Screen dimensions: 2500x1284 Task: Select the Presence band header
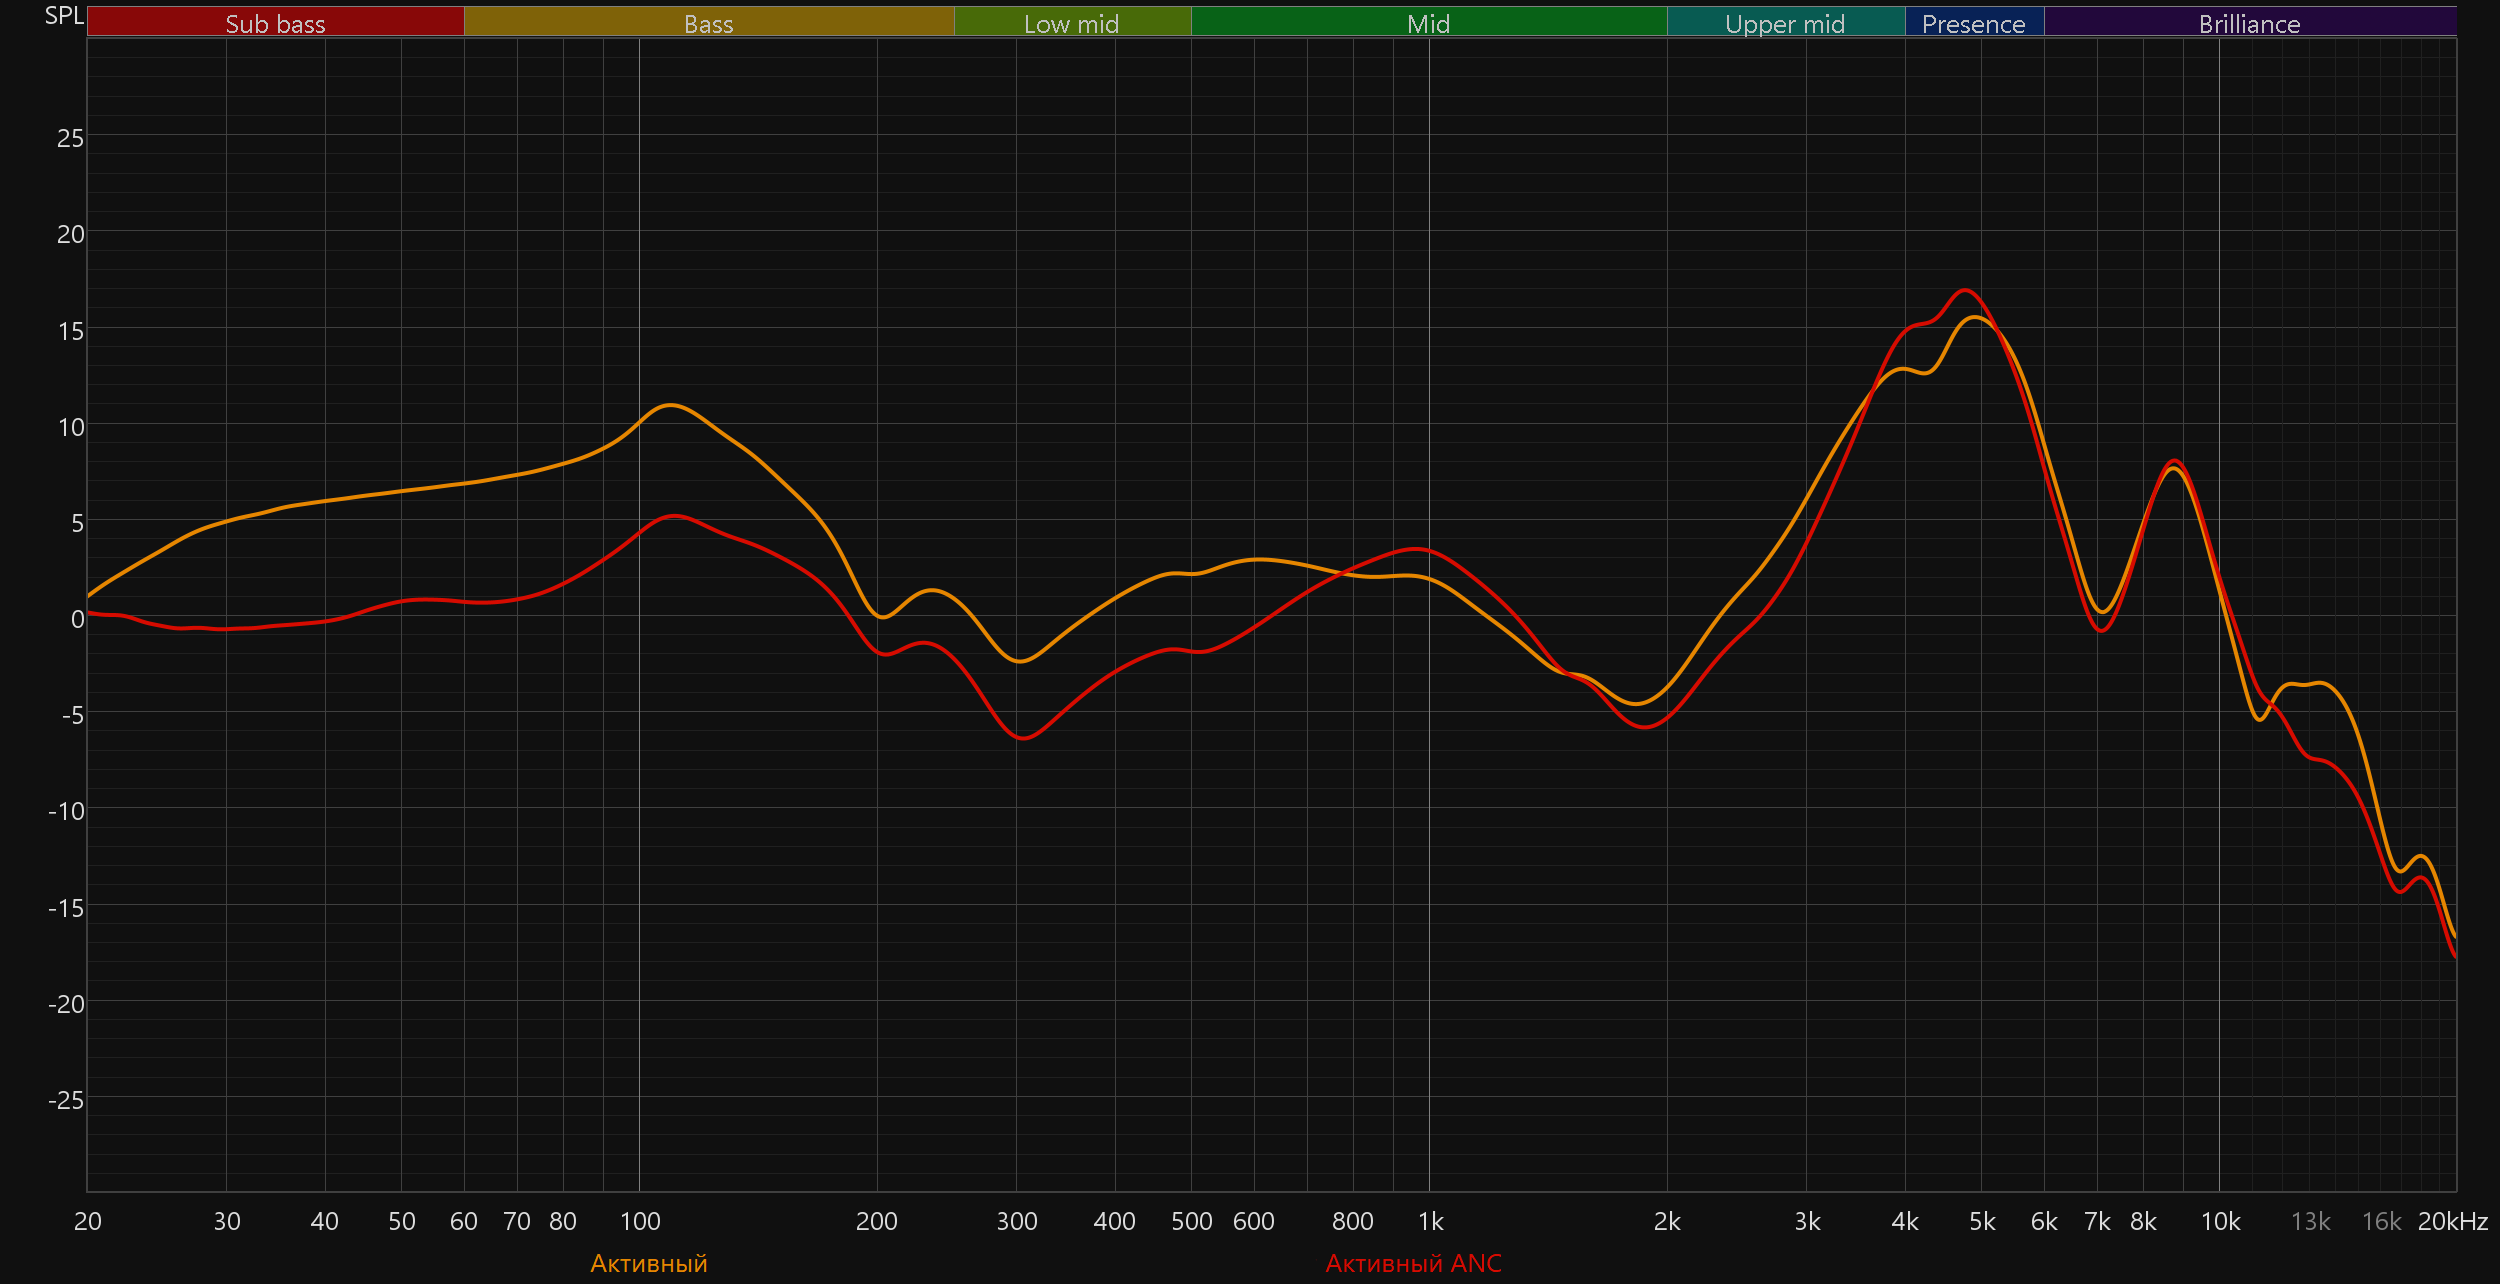coord(1974,22)
